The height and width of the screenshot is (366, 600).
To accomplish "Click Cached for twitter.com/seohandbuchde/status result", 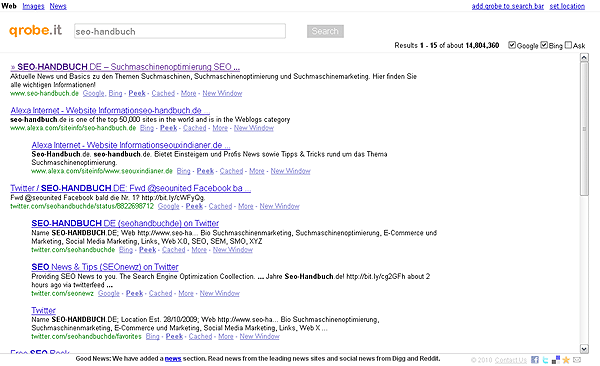I will 220,206.
